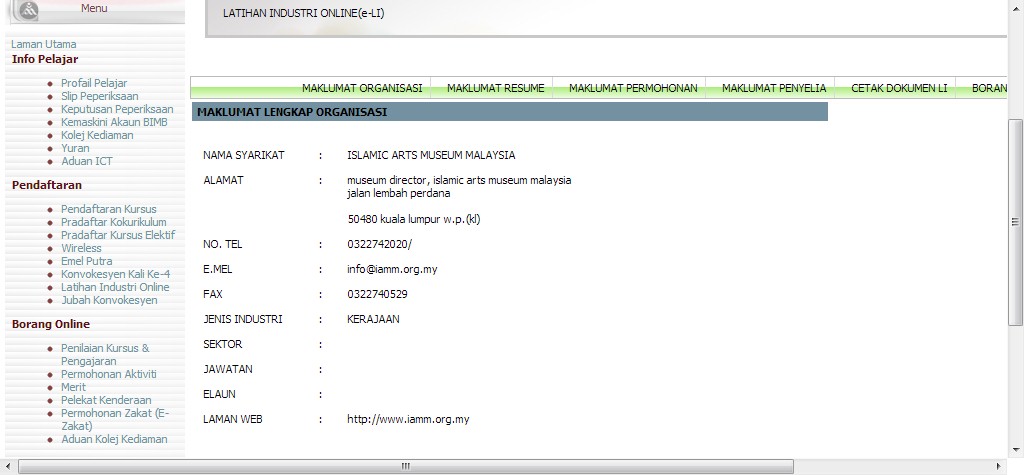Open the Laman Utama link
Image resolution: width=1024 pixels, height=475 pixels.
44,44
